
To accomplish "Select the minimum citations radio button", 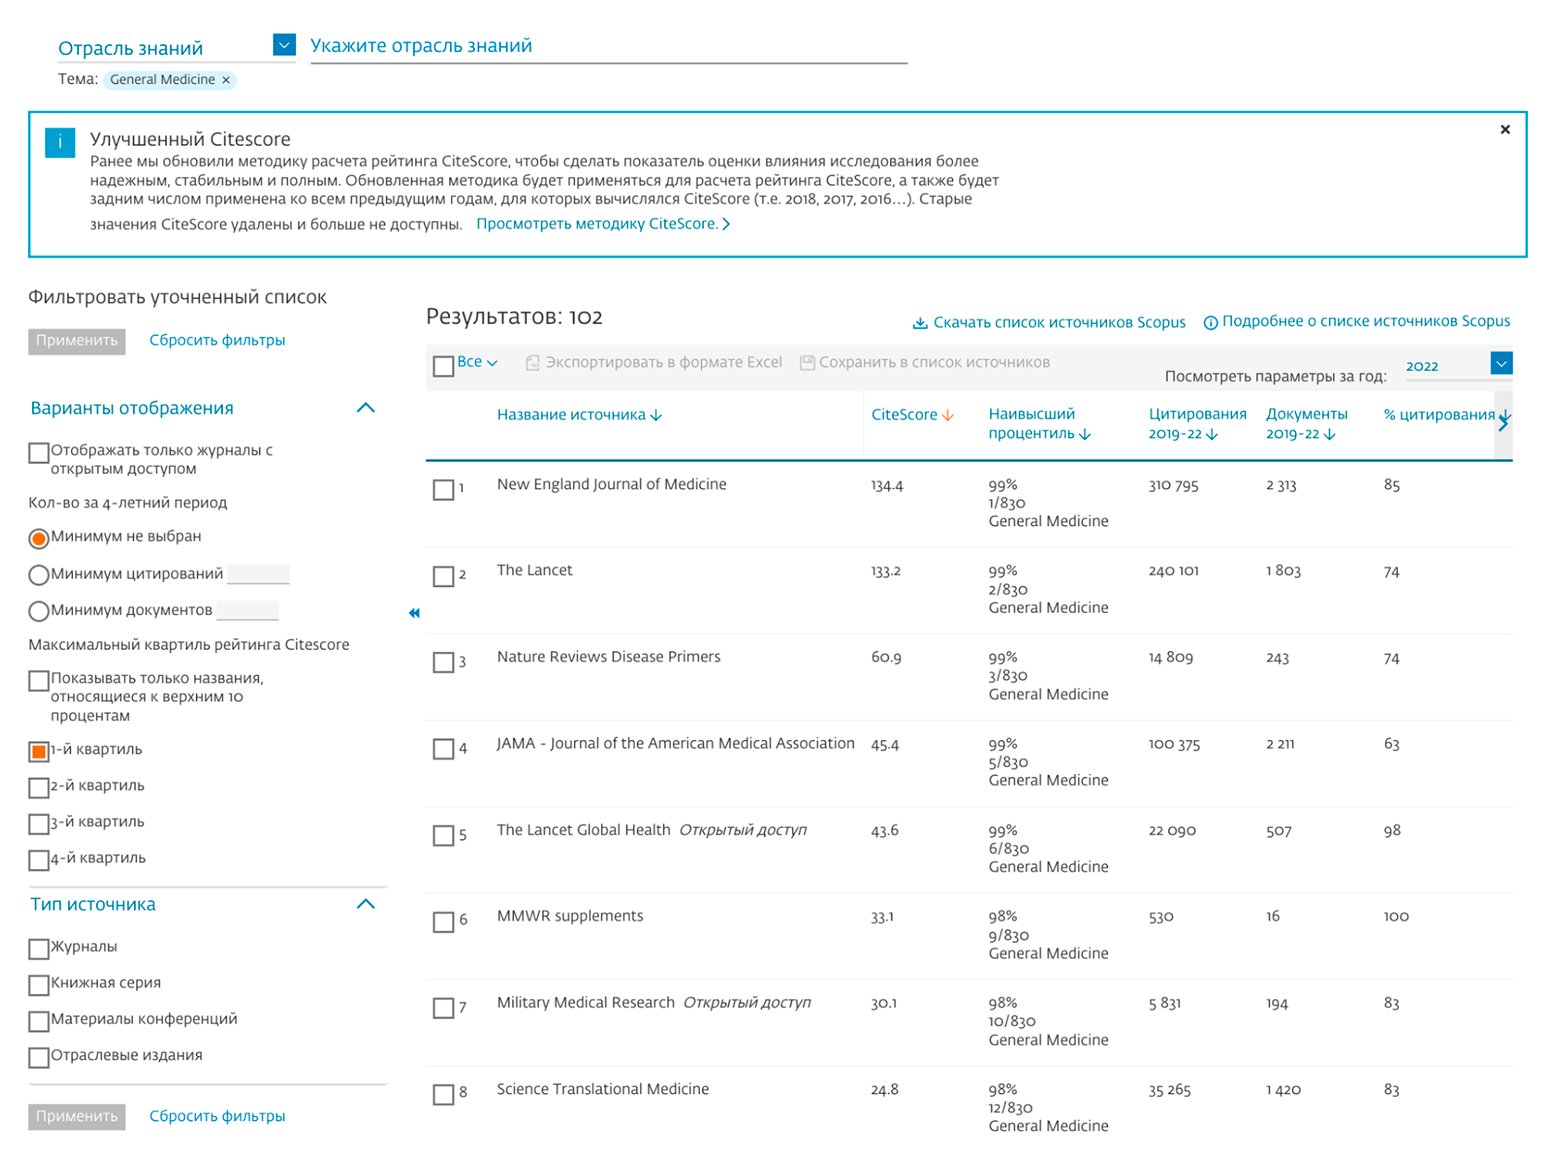I will 39,575.
